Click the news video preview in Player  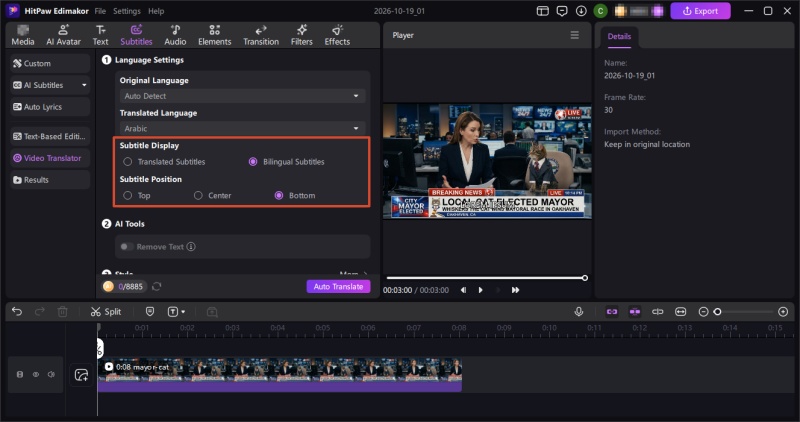[487, 161]
